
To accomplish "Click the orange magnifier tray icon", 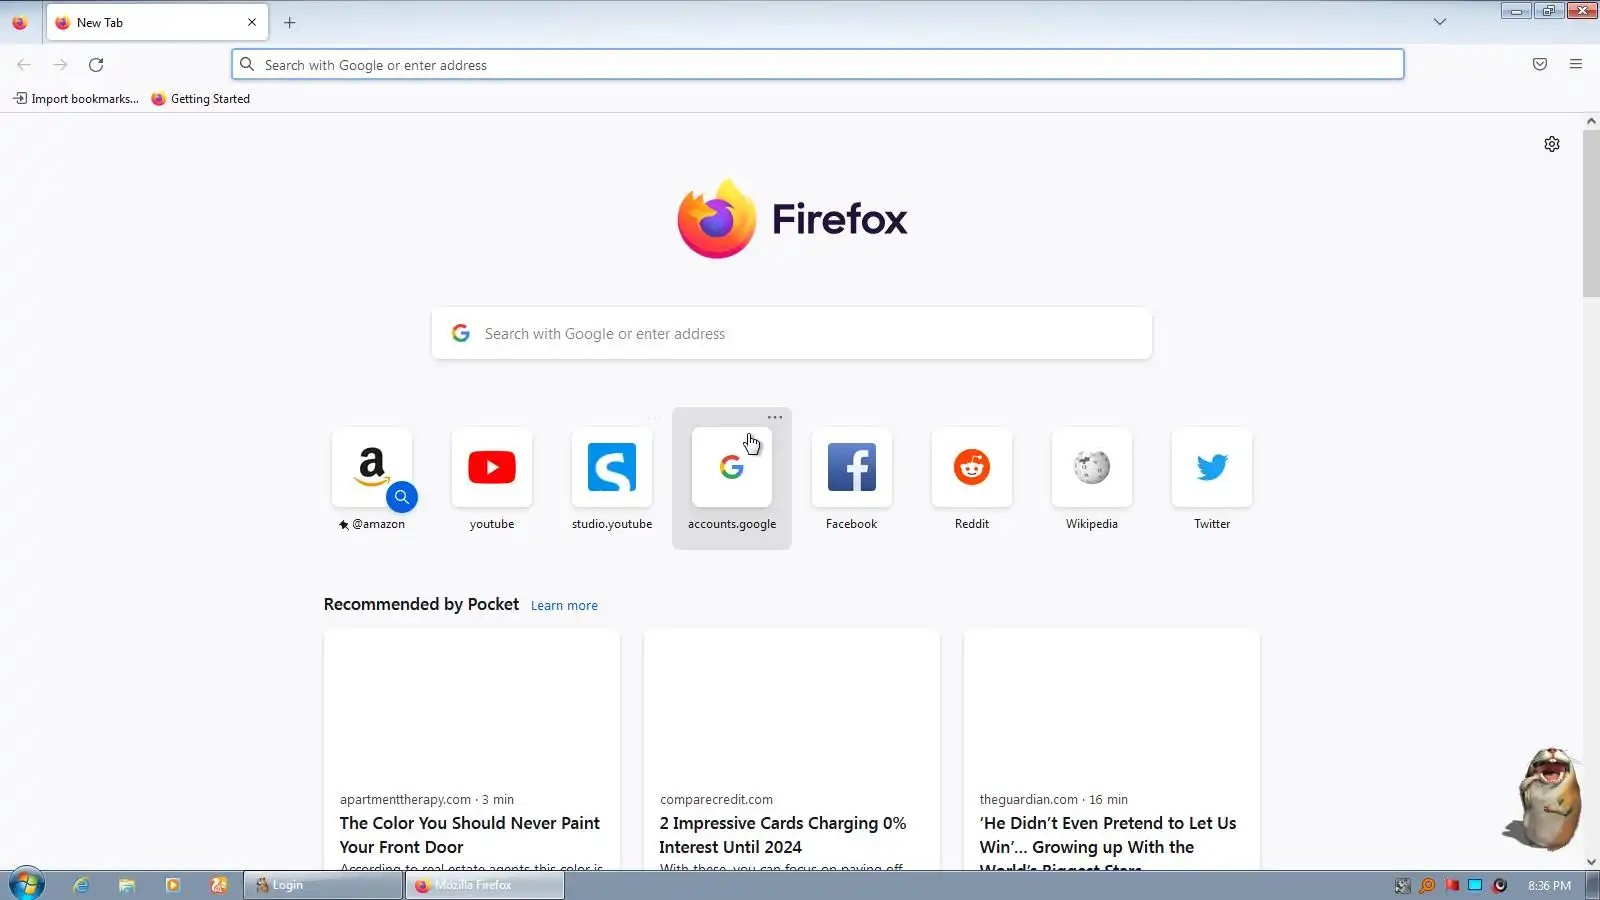I will tap(1428, 885).
